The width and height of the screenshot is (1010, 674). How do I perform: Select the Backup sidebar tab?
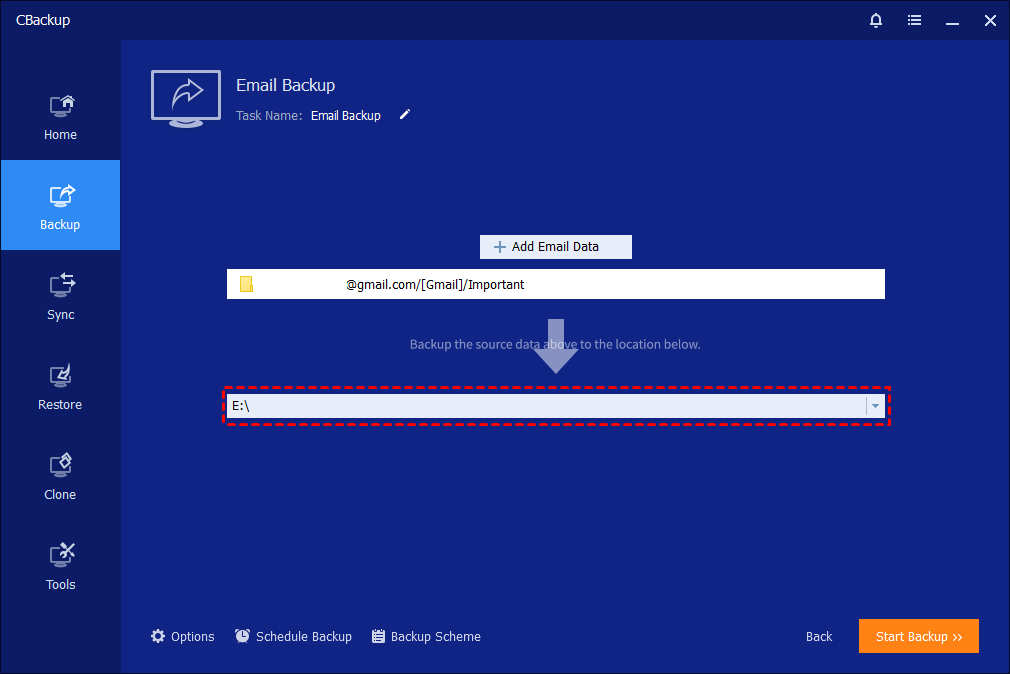click(x=60, y=205)
